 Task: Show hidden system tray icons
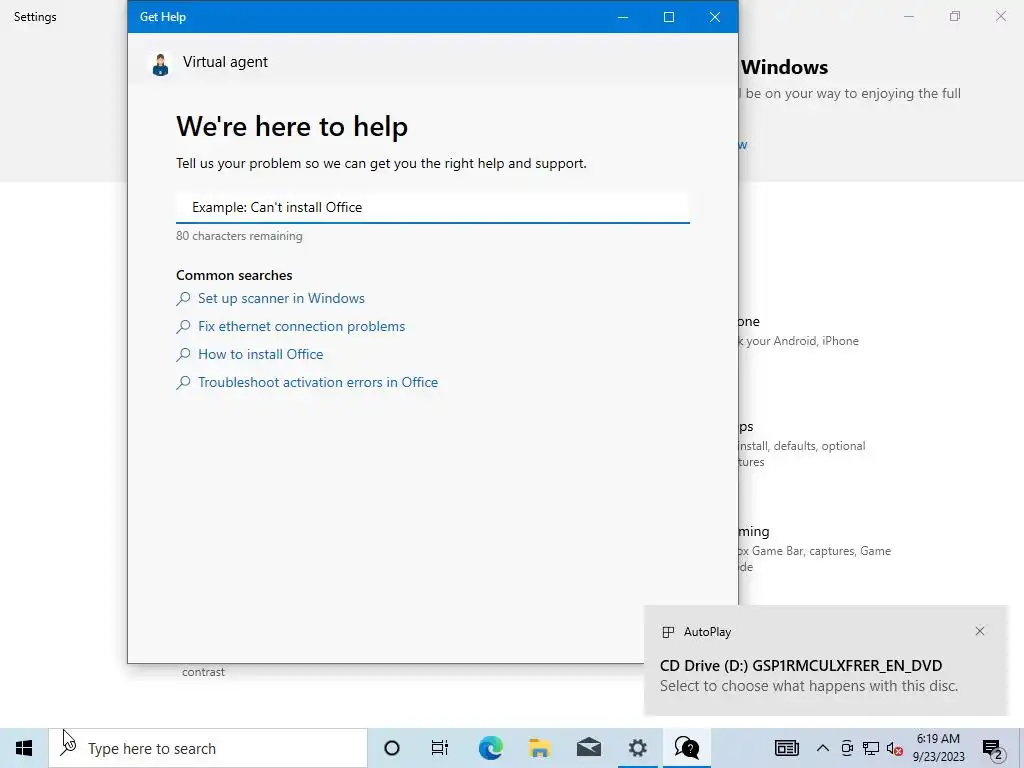pos(823,748)
